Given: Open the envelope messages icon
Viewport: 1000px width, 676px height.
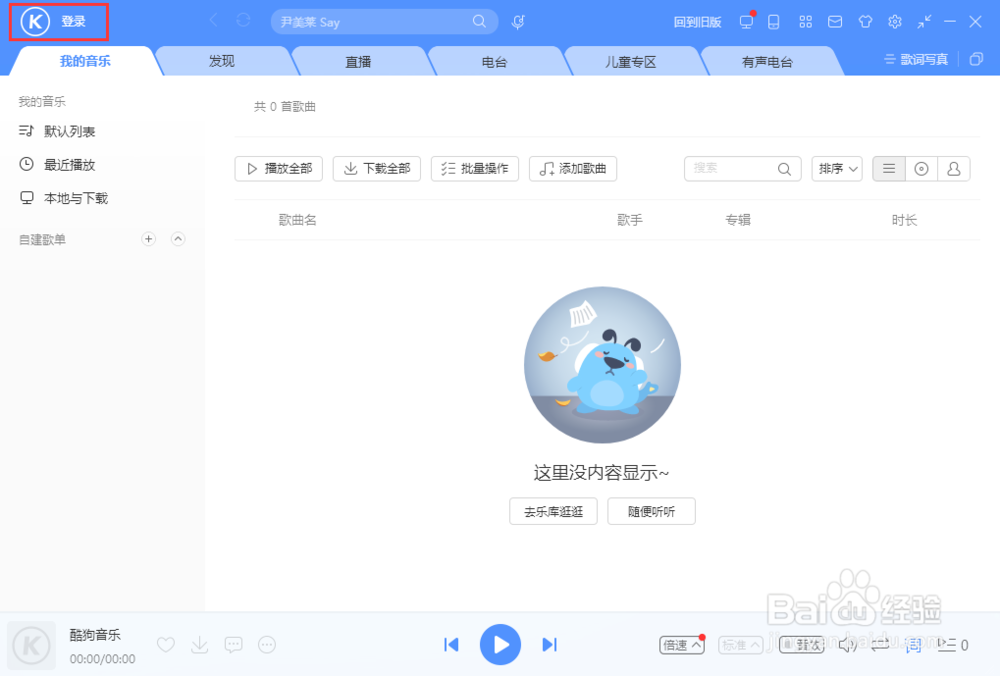Looking at the screenshot, I should [x=835, y=22].
